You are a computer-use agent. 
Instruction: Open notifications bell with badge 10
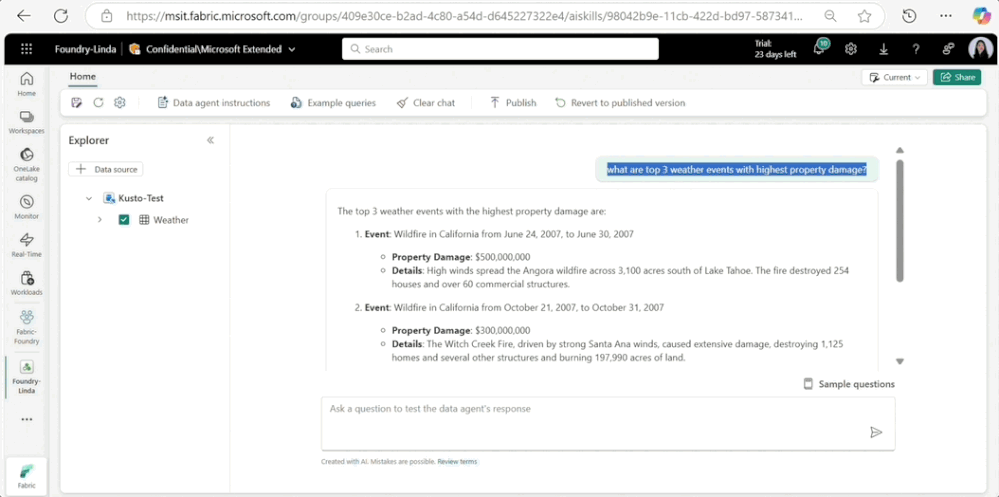[820, 49]
